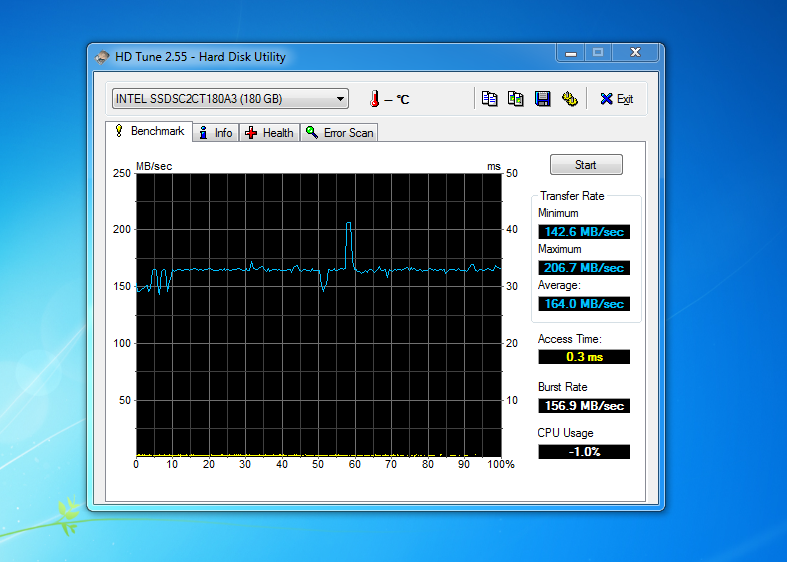Click the temperature reading – °C
The height and width of the screenshot is (562, 787).
397,99
